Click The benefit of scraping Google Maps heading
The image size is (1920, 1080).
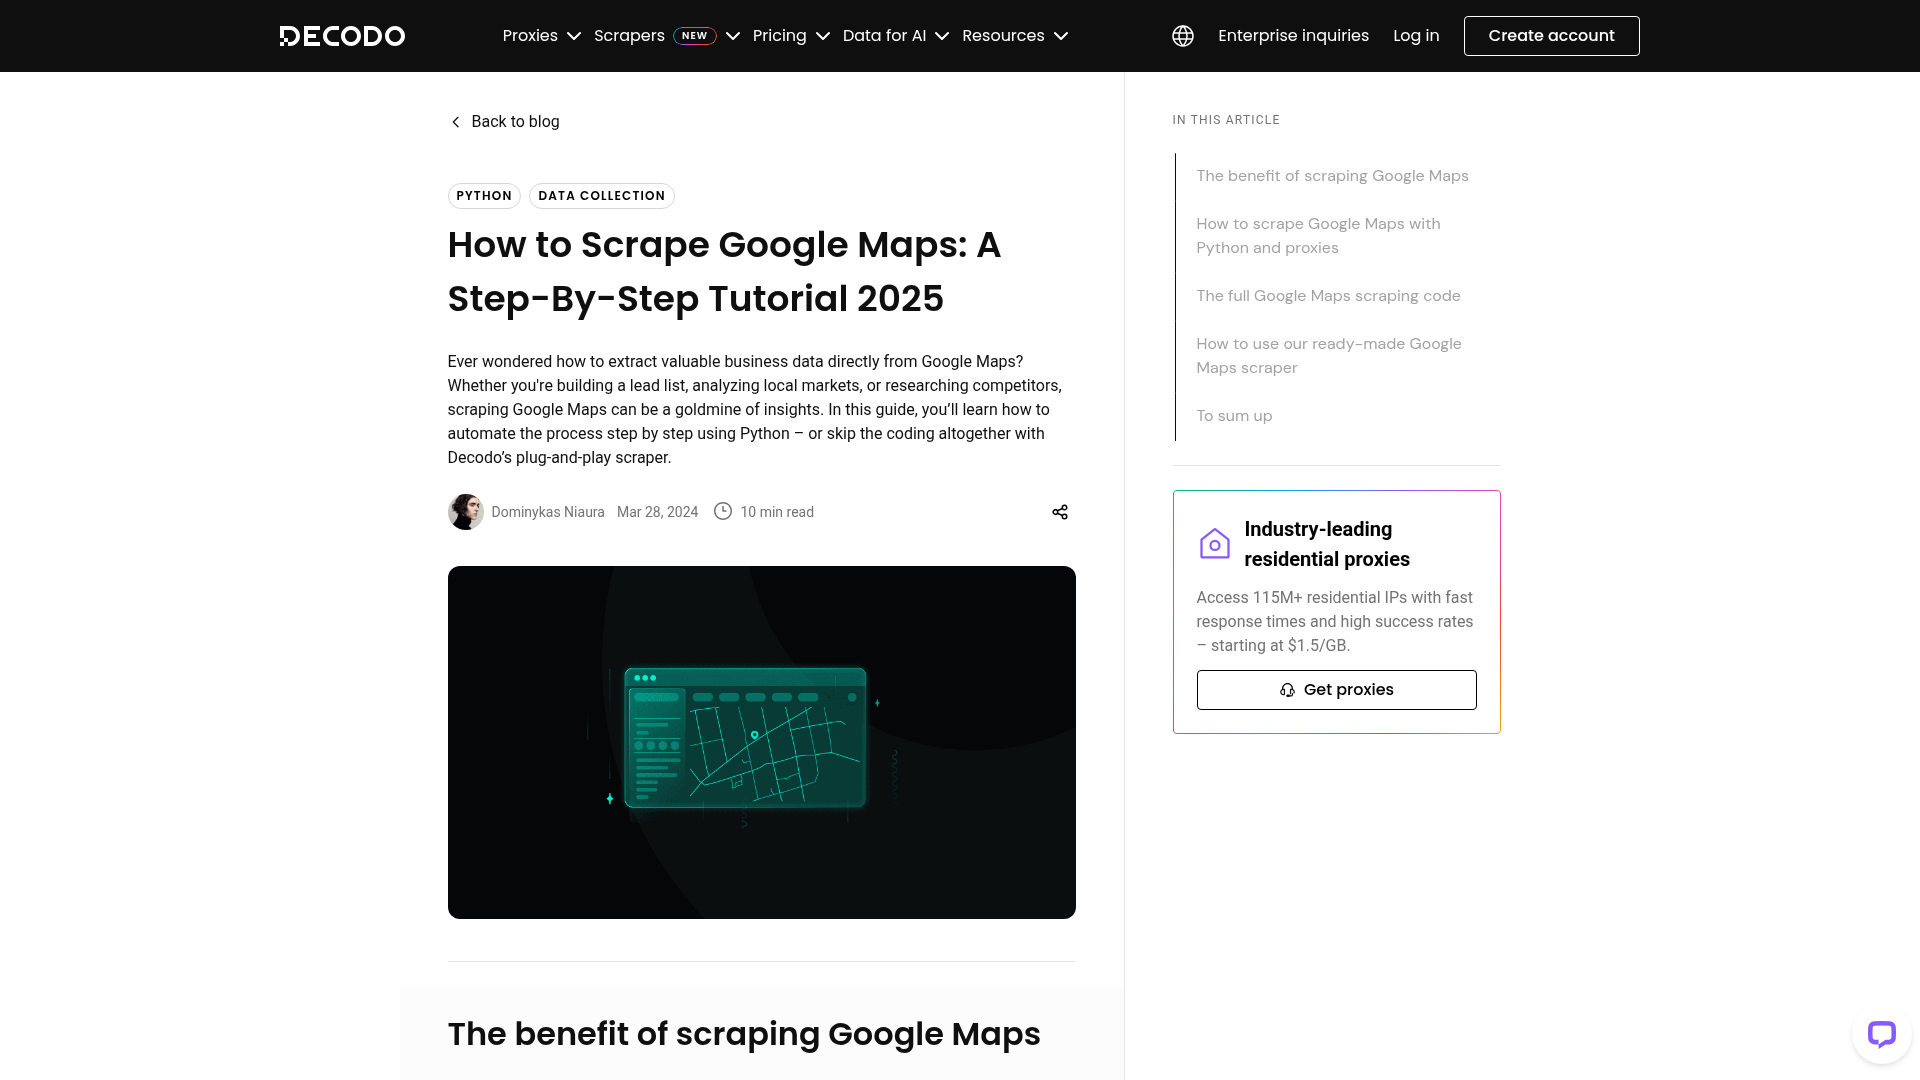pos(744,1034)
